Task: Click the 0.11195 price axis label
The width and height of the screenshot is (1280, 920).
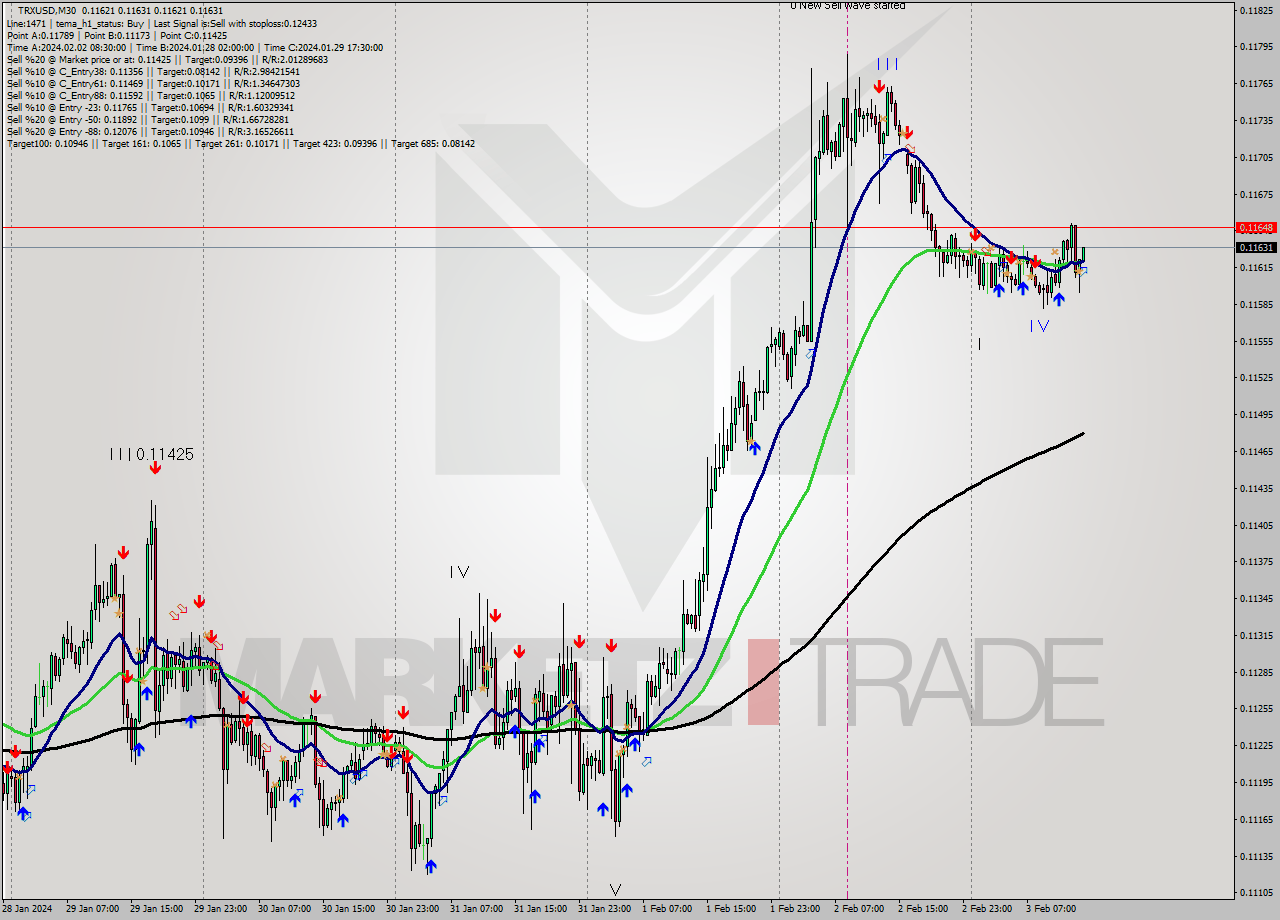Action: coord(1256,783)
